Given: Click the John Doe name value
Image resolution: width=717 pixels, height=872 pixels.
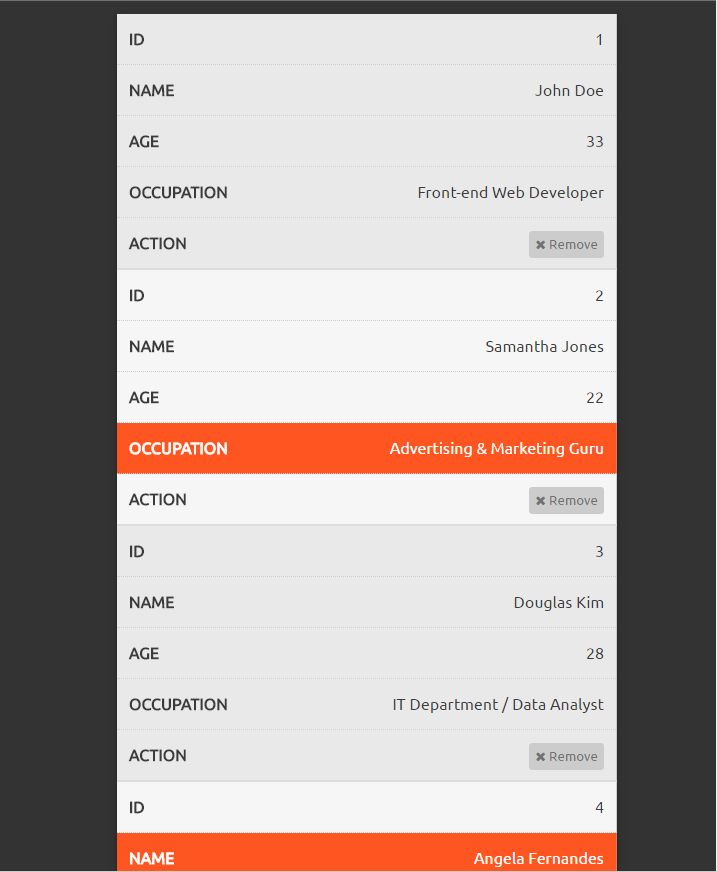Looking at the screenshot, I should 569,91.
